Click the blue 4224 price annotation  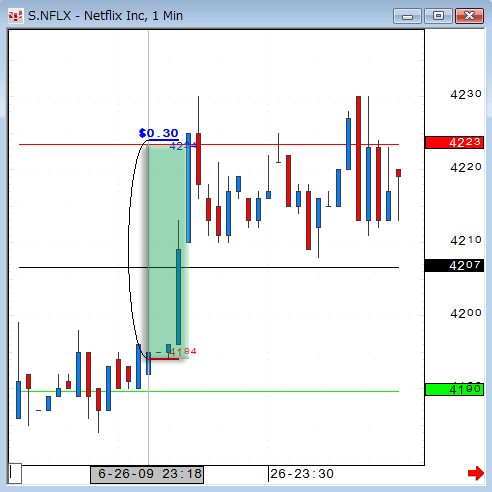coord(183,146)
